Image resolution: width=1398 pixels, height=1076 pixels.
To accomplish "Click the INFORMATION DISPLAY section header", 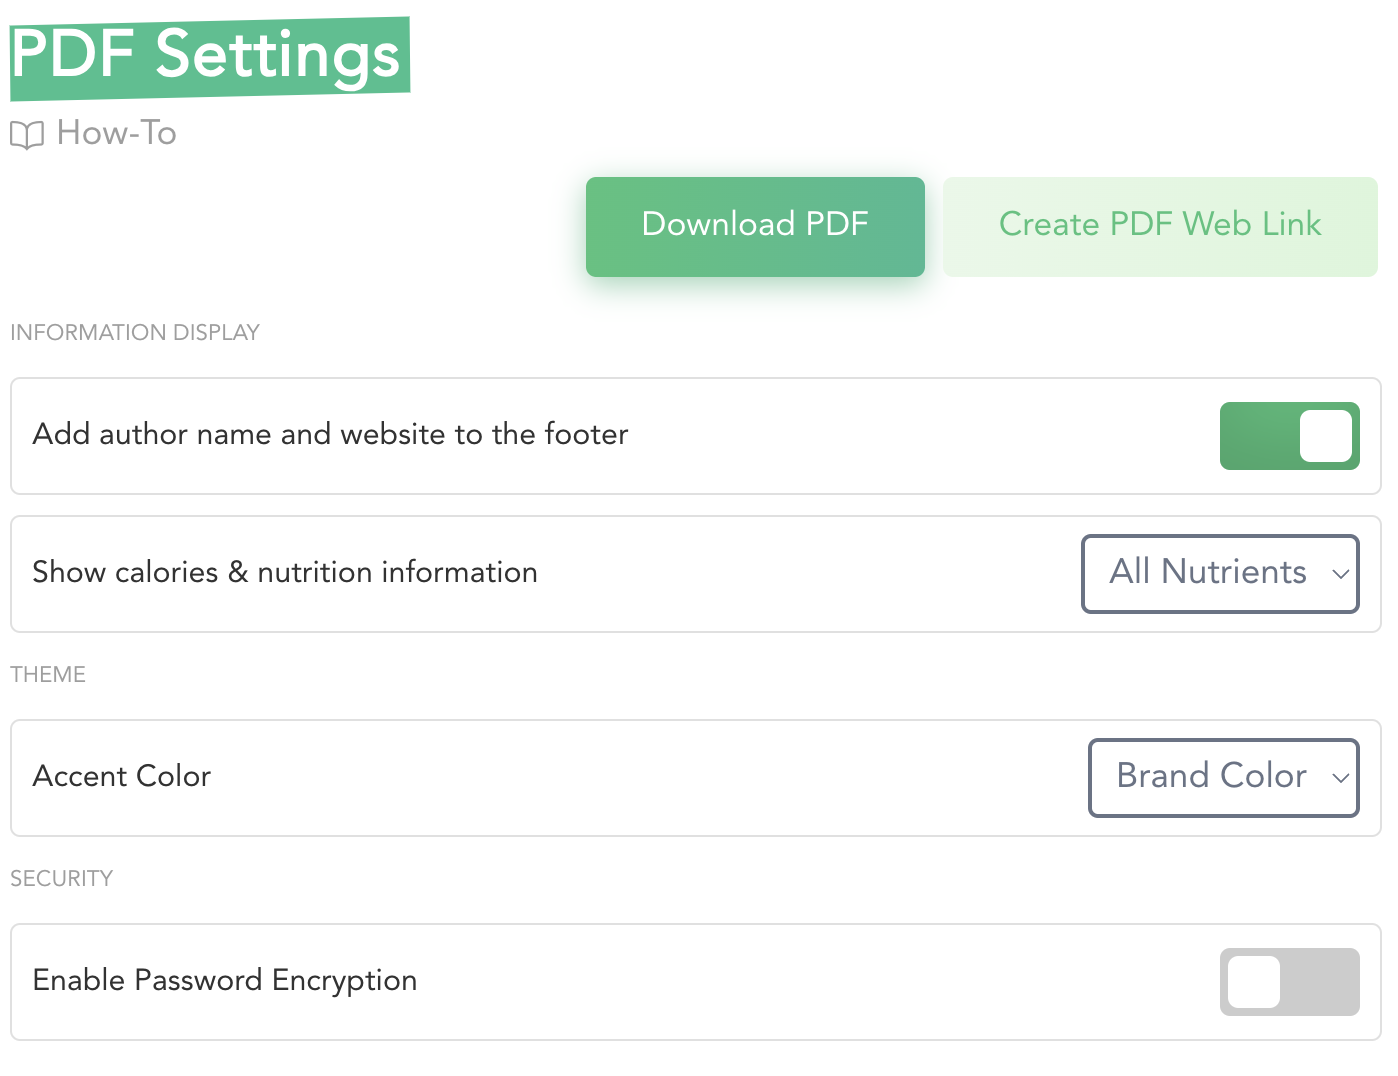I will pos(135,333).
